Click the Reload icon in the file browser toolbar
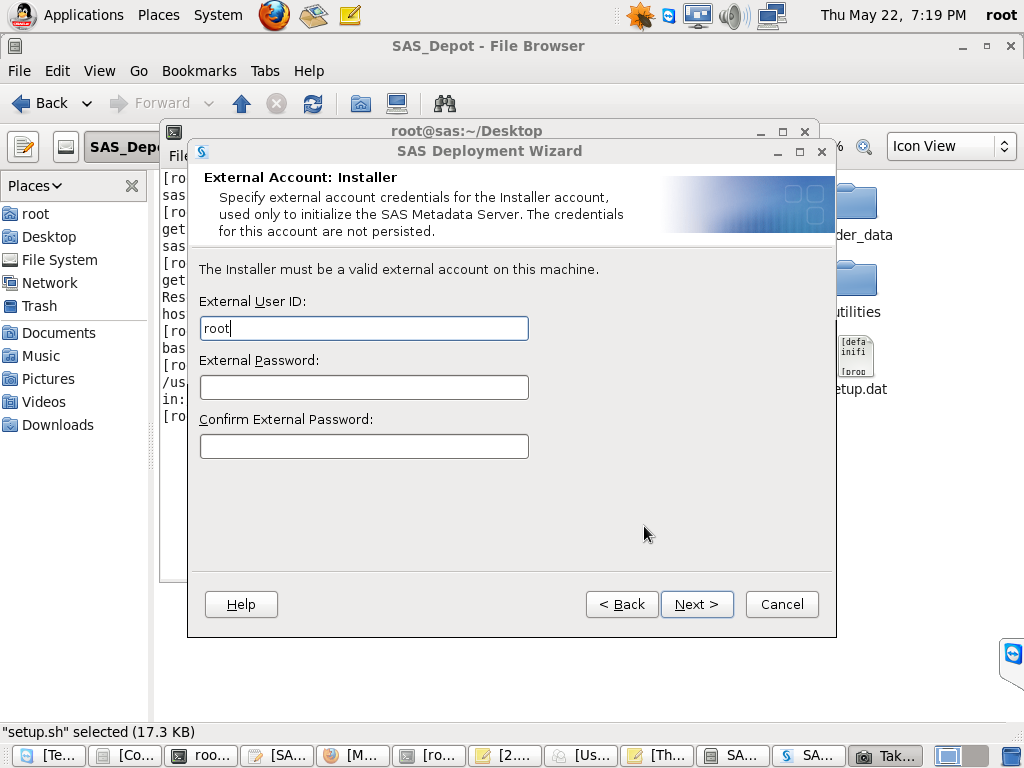The image size is (1024, 768). [x=313, y=103]
